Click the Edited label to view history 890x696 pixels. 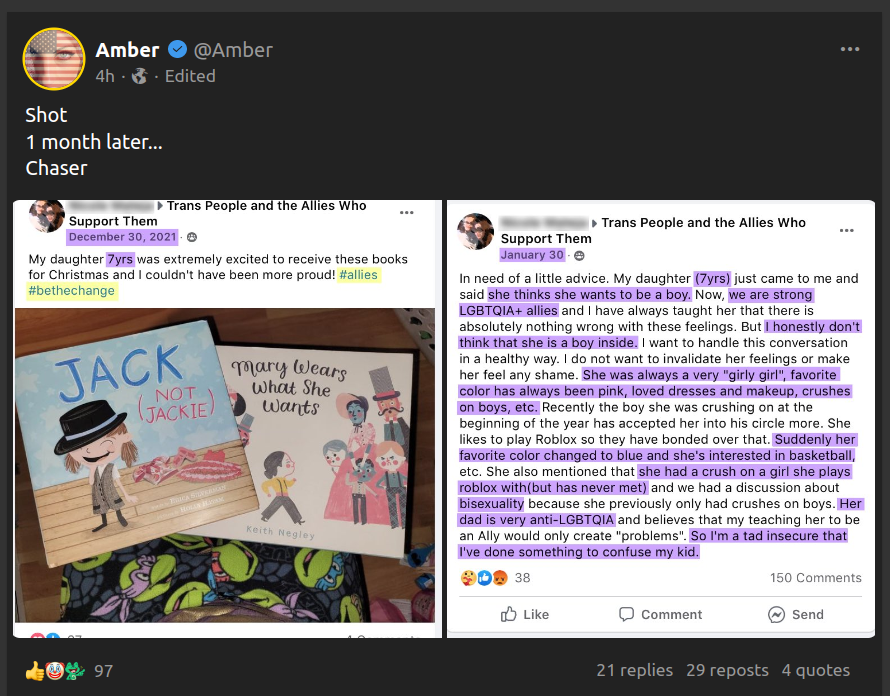point(190,76)
